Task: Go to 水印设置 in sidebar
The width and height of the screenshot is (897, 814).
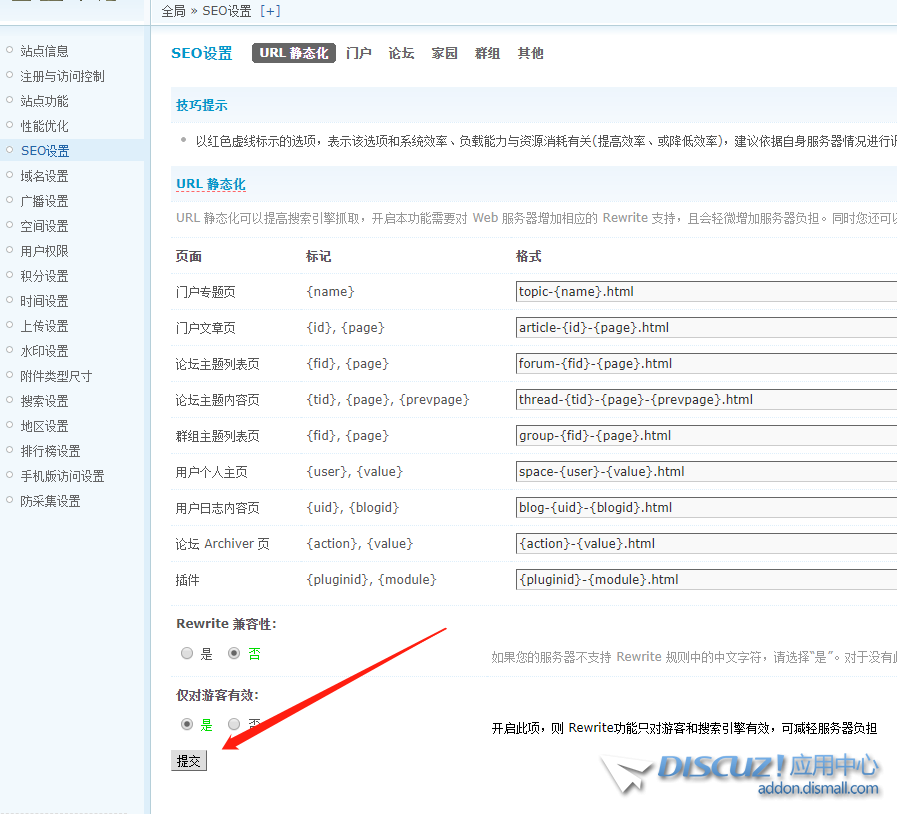Action: (45, 351)
